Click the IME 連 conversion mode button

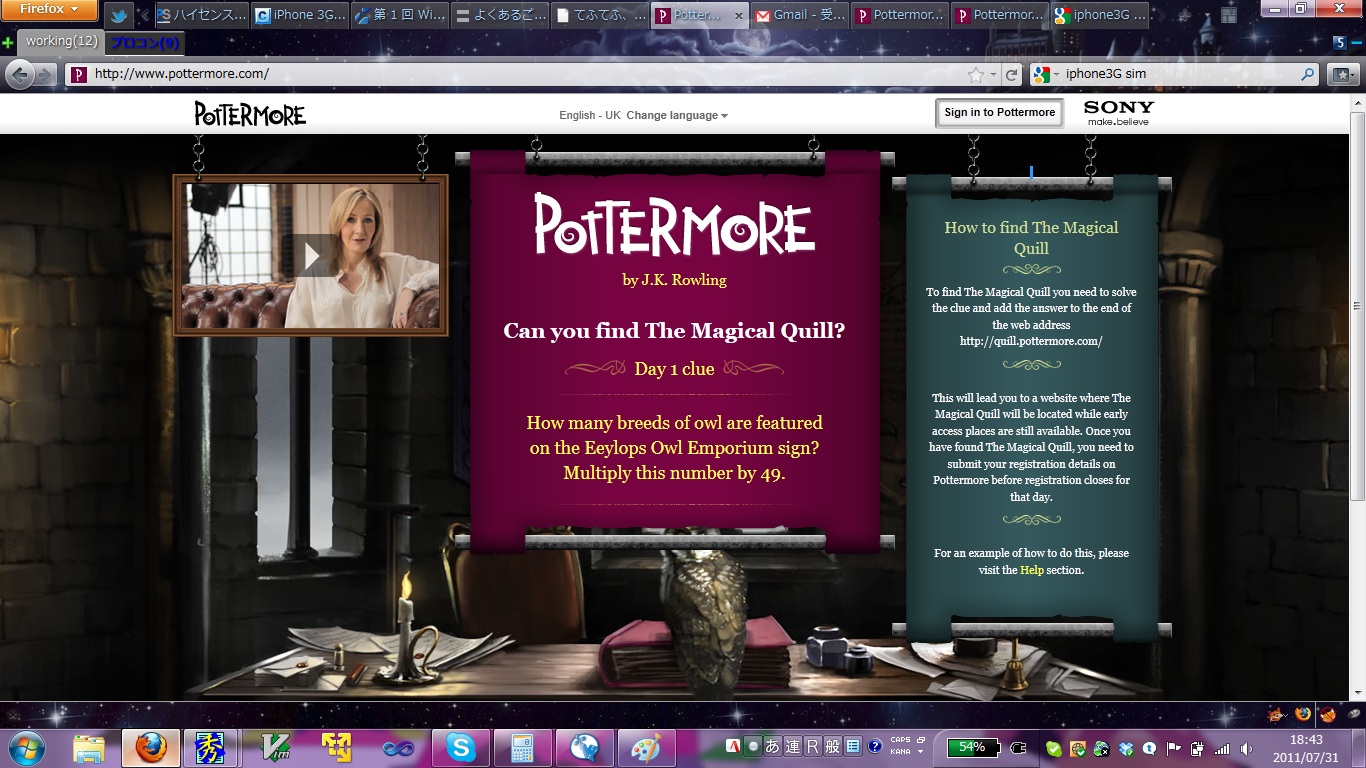click(x=792, y=746)
